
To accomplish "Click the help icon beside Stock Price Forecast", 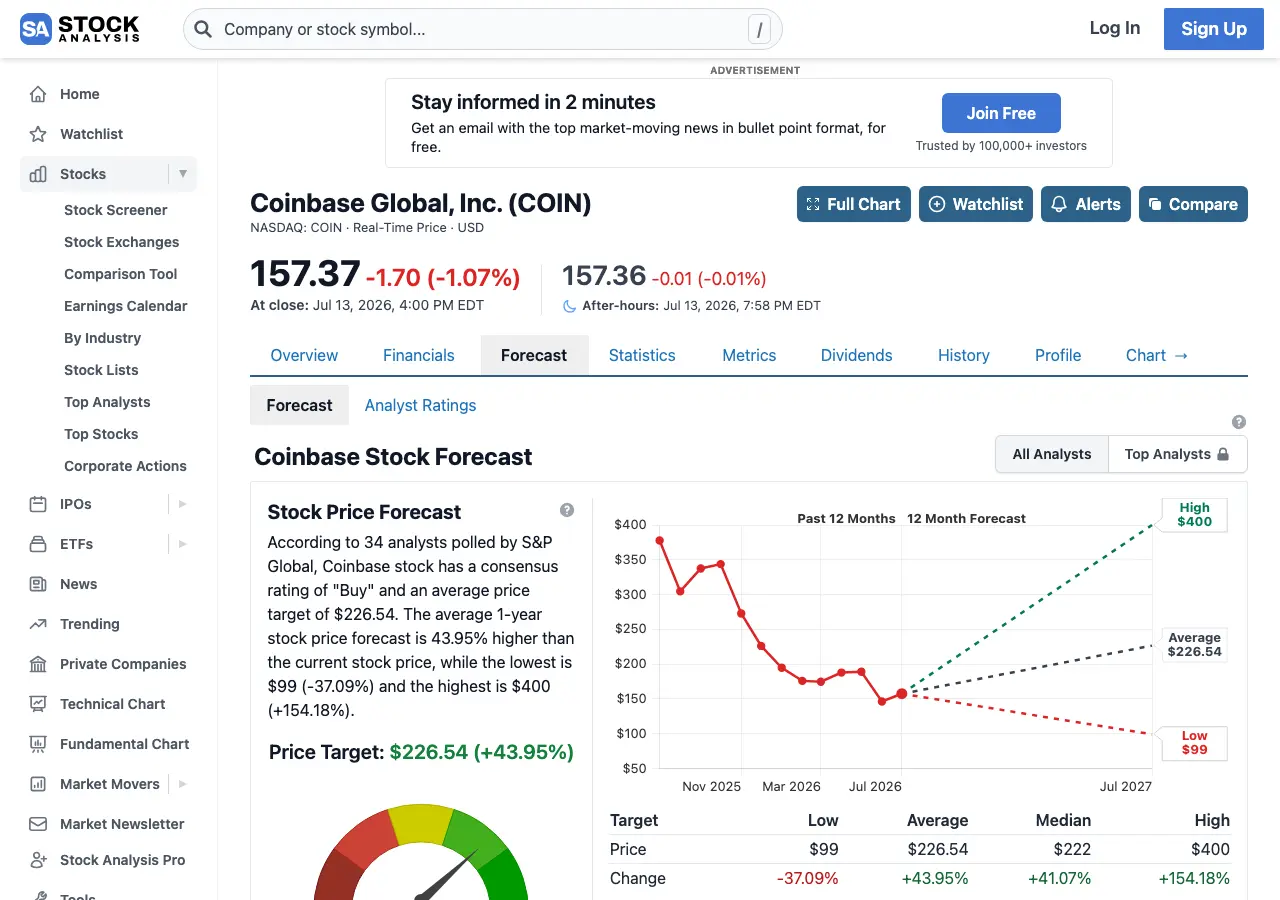I will (567, 510).
